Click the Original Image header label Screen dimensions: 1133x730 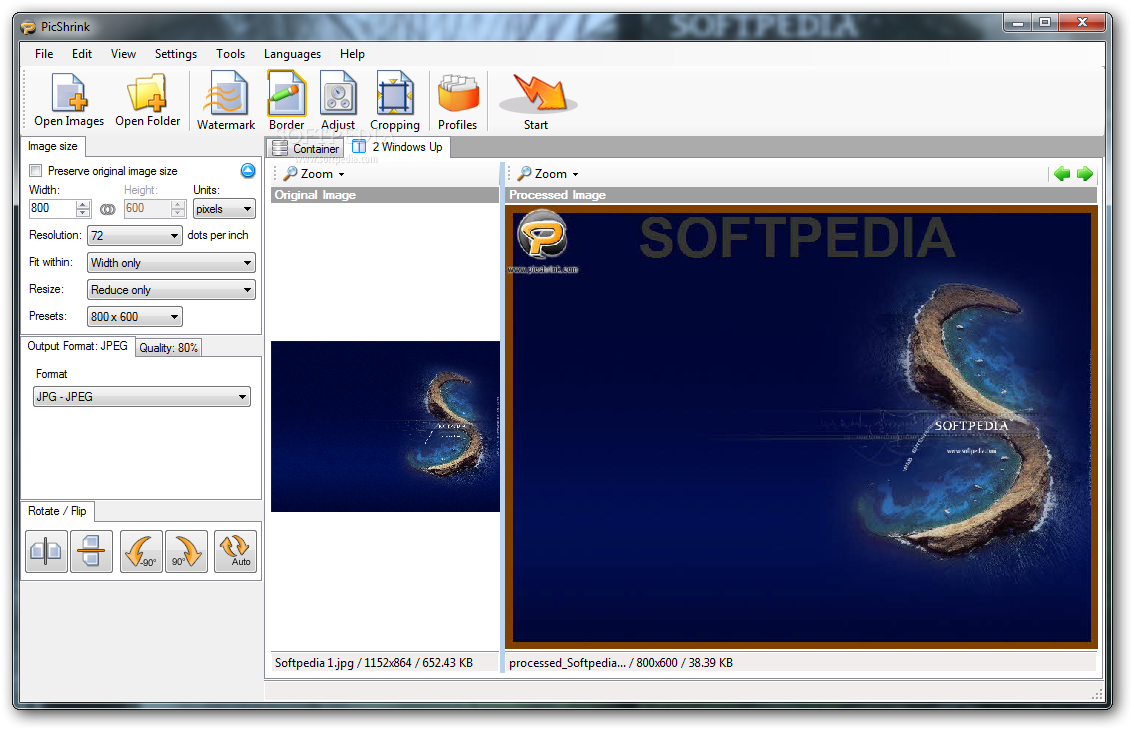click(315, 195)
